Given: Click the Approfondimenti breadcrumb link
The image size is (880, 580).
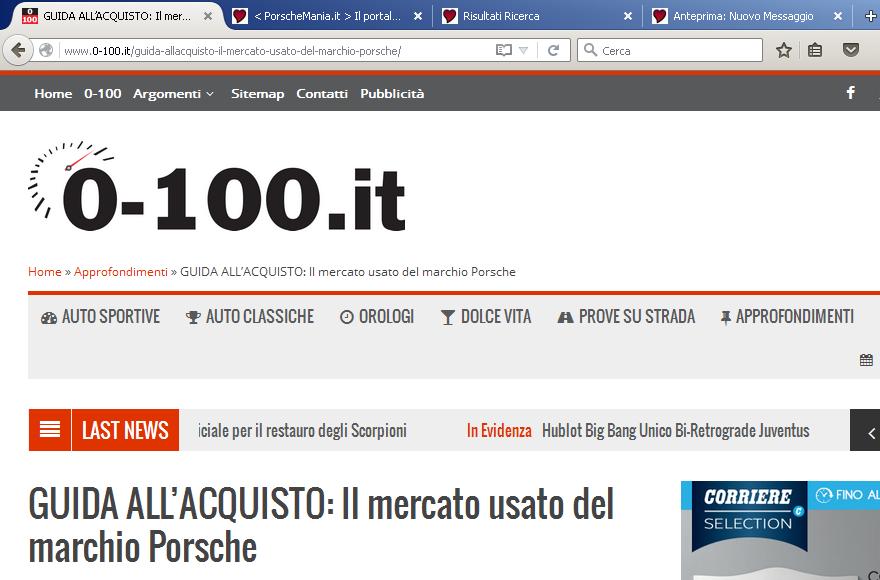Looking at the screenshot, I should 121,272.
